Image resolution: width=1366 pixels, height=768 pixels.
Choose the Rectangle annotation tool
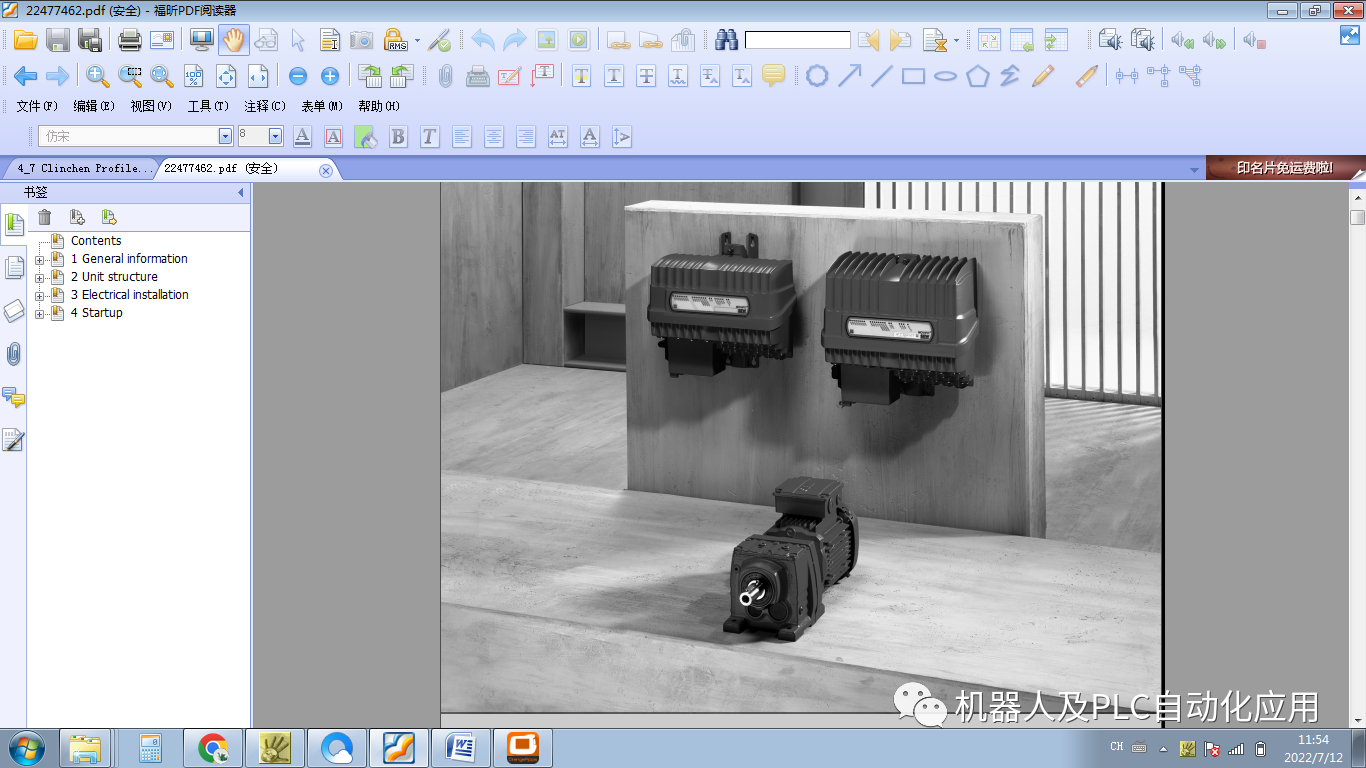[914, 76]
